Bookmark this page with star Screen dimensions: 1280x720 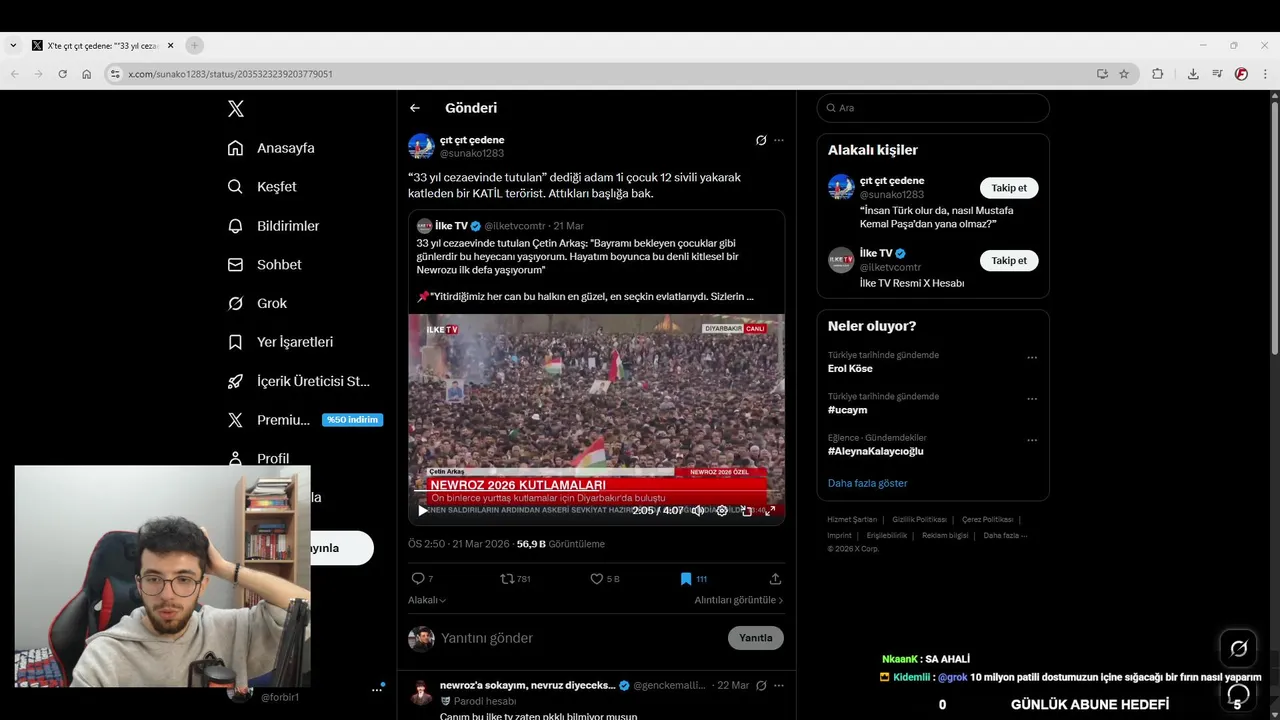[x=1124, y=74]
